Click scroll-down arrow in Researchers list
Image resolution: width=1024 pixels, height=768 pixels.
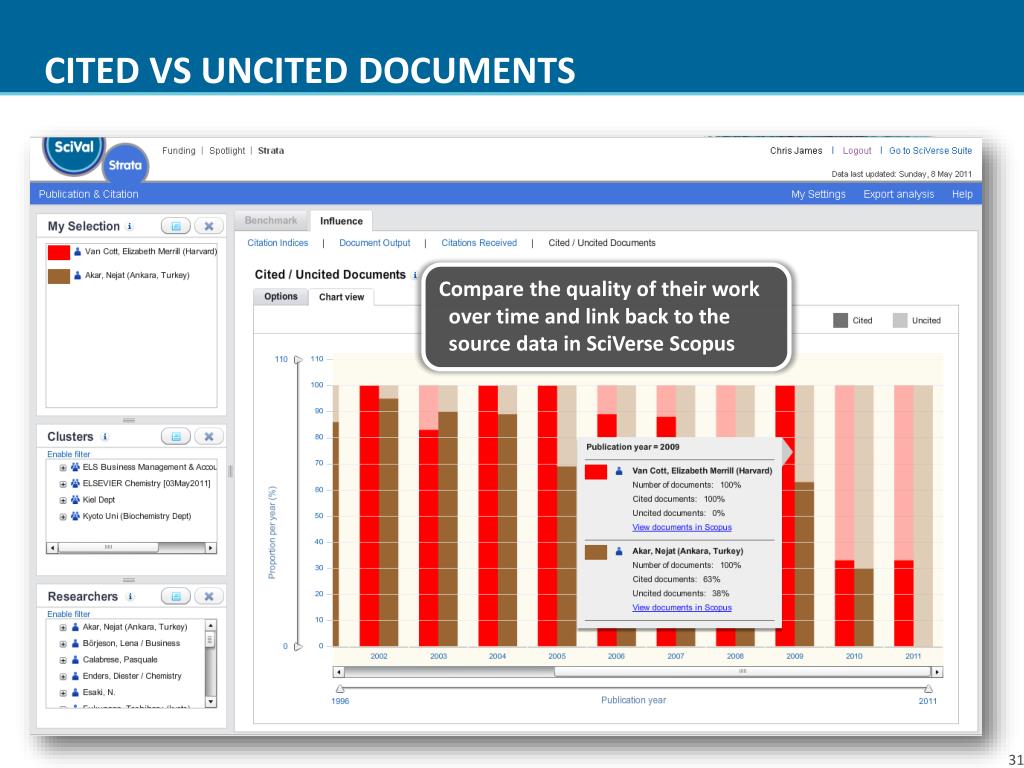point(210,702)
